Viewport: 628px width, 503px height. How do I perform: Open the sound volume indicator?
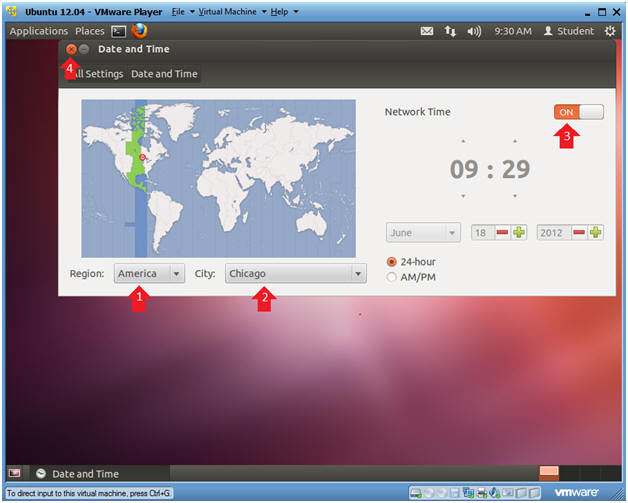pos(474,31)
